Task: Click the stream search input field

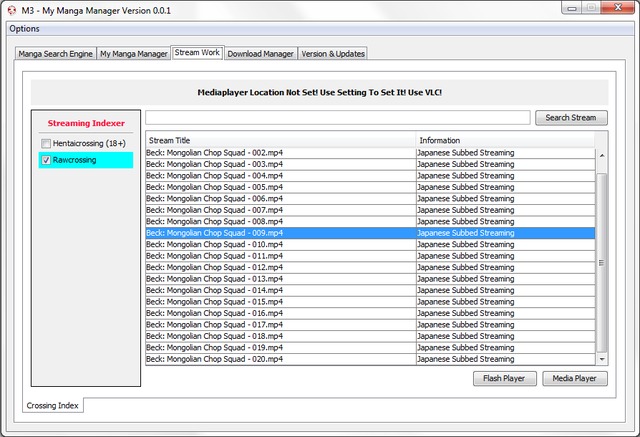Action: coord(338,118)
